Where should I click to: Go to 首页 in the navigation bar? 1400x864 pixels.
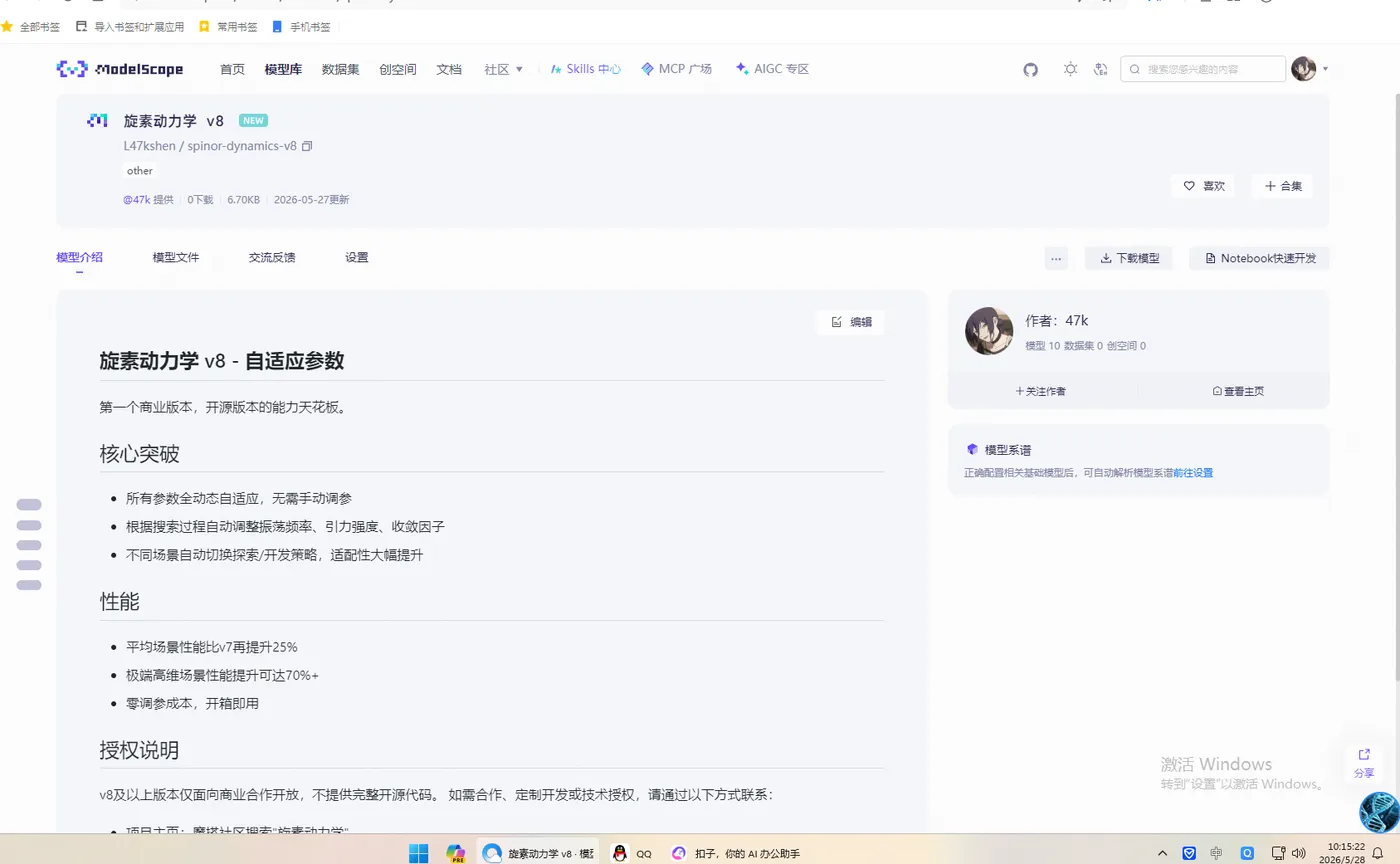(232, 69)
